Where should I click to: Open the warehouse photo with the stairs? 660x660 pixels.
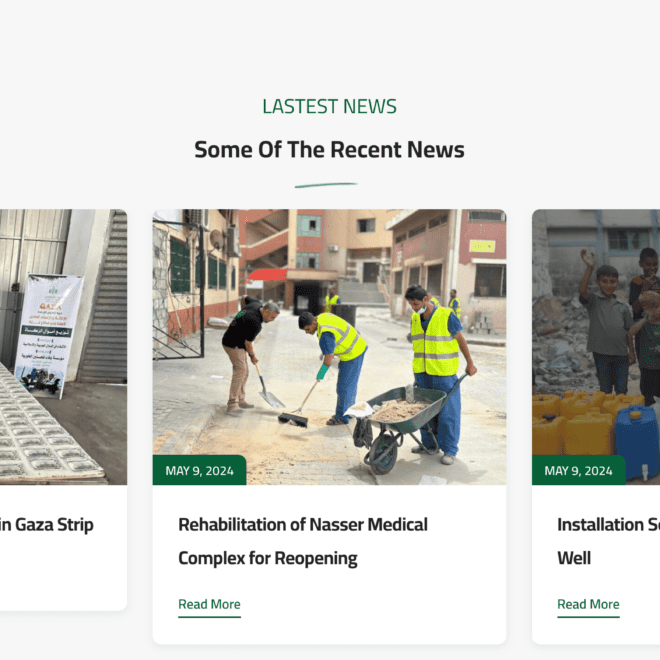coord(63,347)
